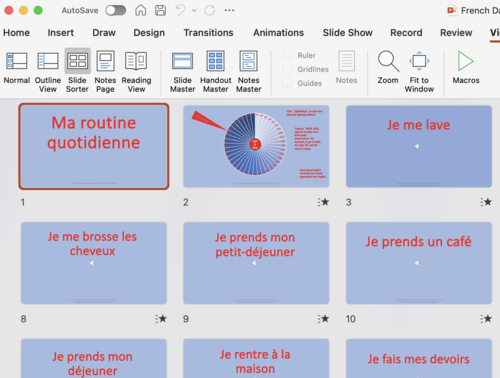
Task: Open the Home tab
Action: tap(16, 33)
